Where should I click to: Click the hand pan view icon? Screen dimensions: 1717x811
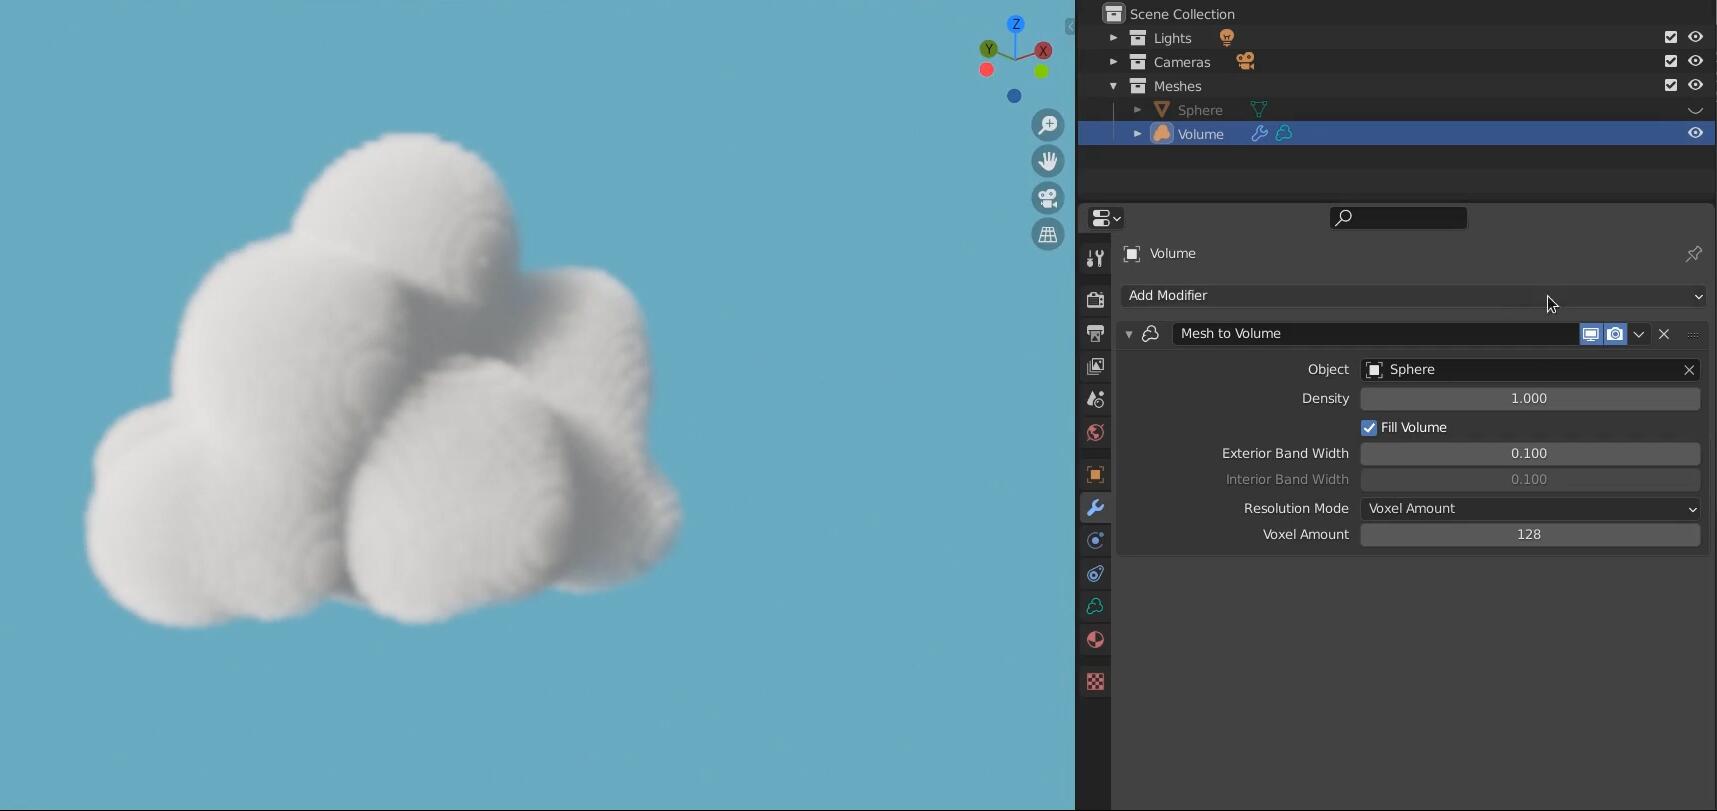coord(1048,161)
